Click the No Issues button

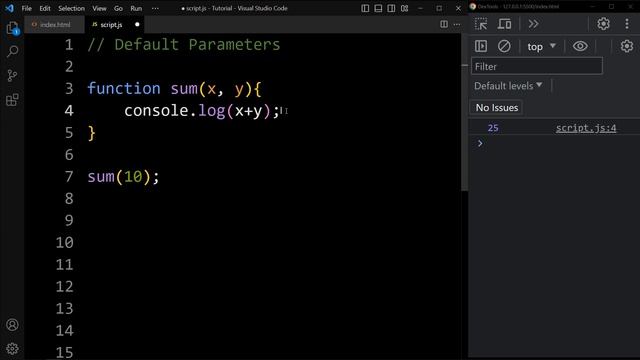click(496, 107)
